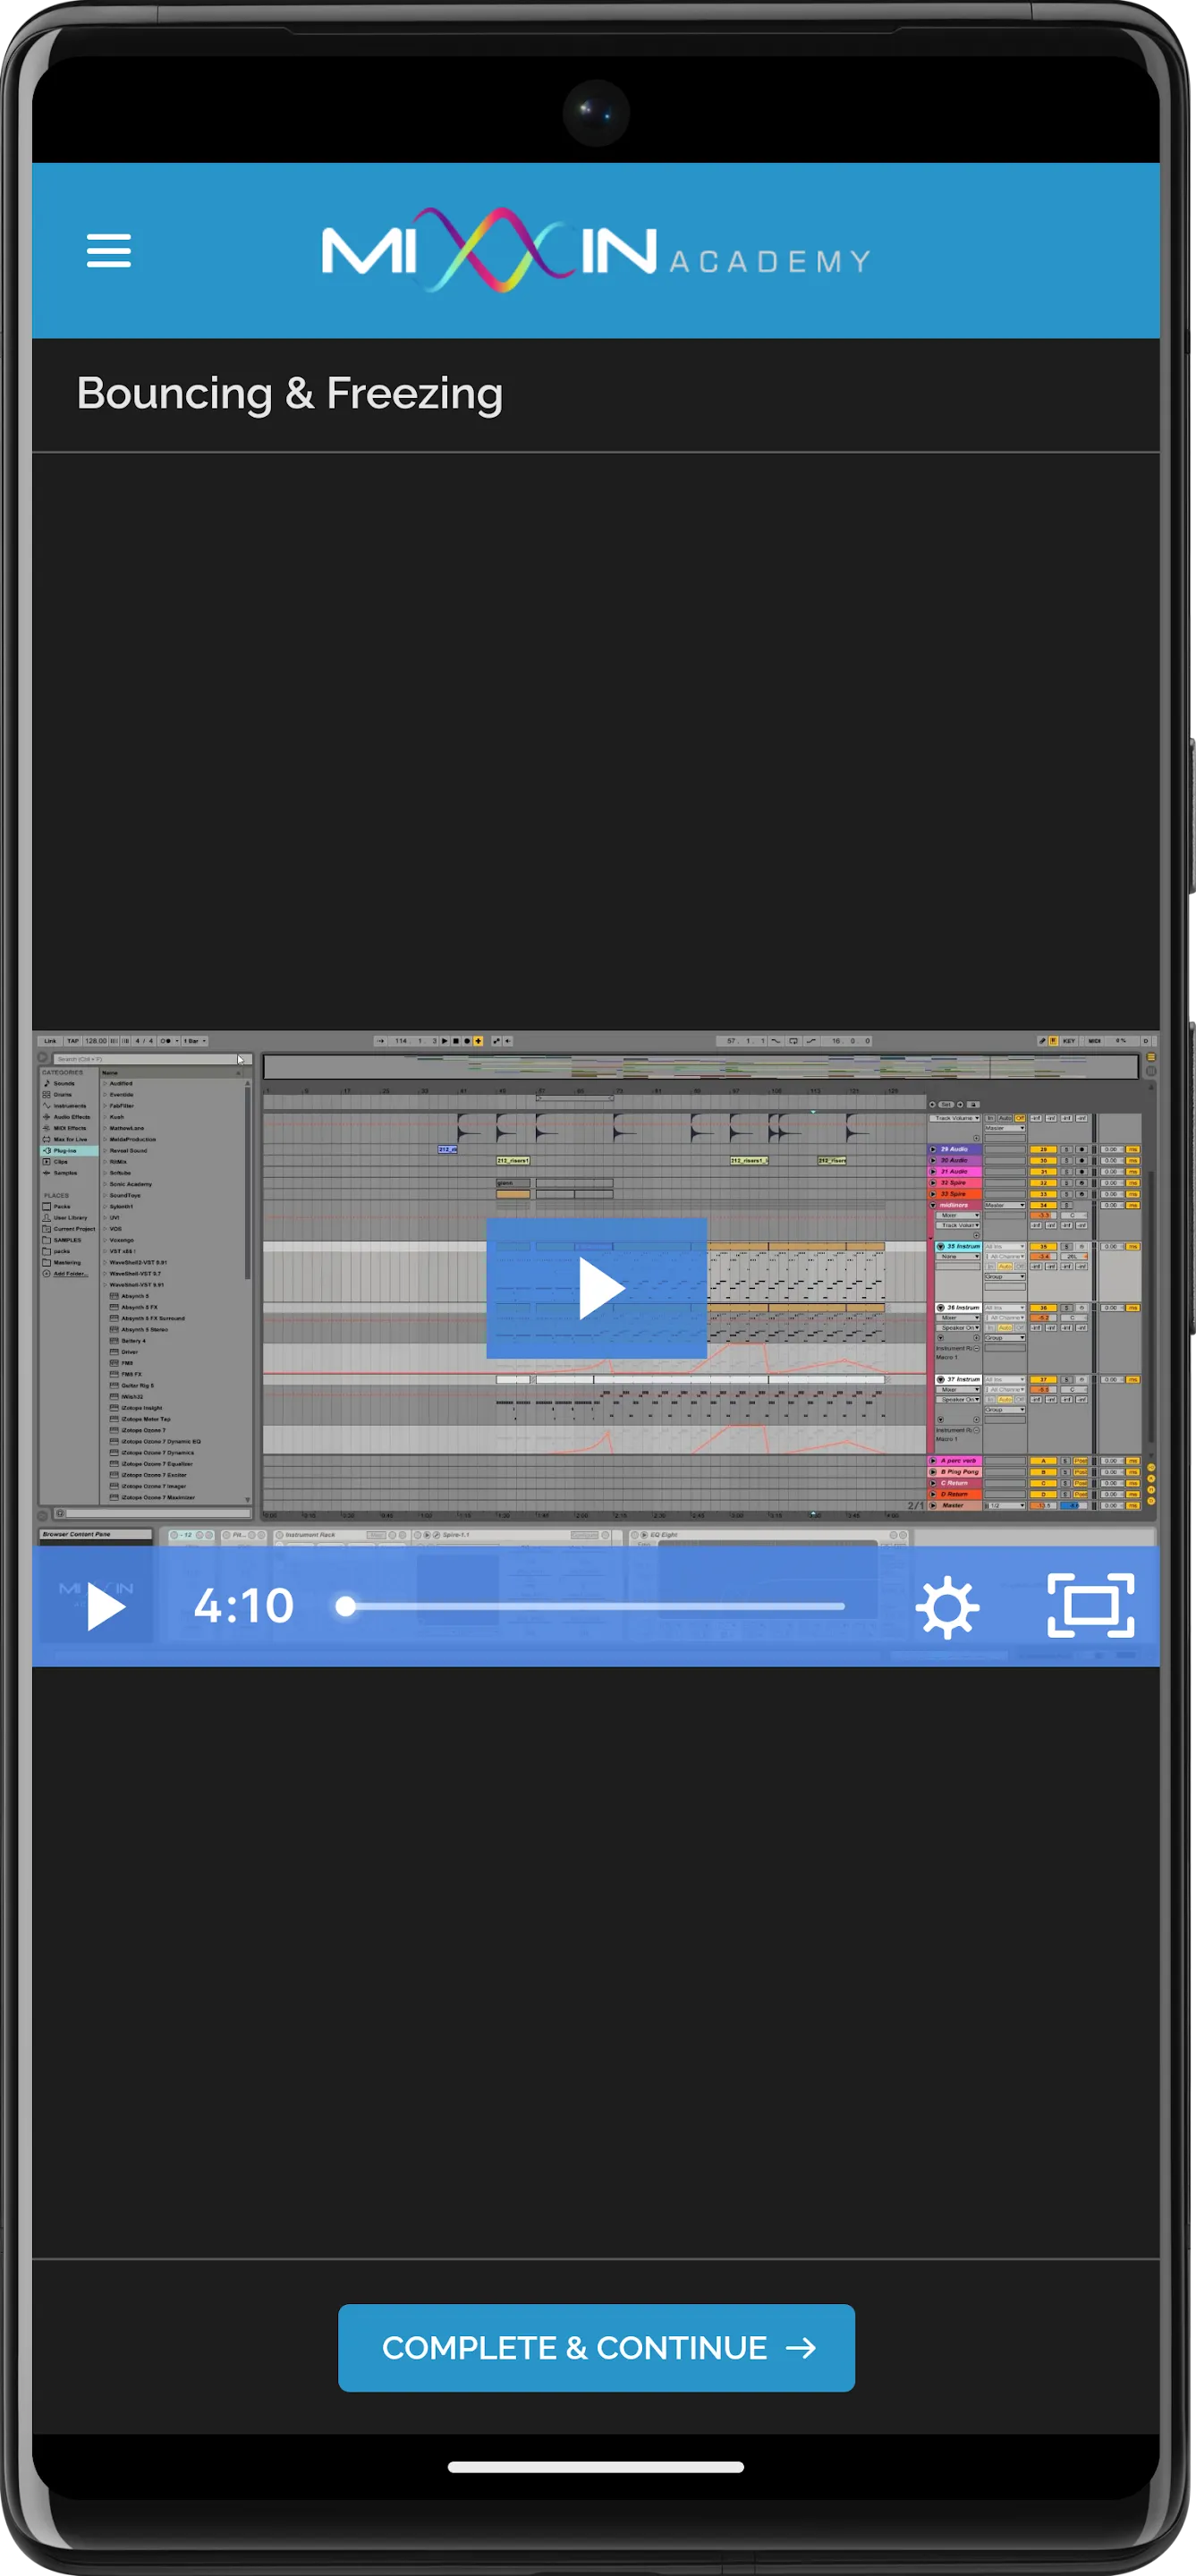Image resolution: width=1196 pixels, height=2576 pixels.
Task: Click the small play button in the player bar
Action: (105, 1606)
